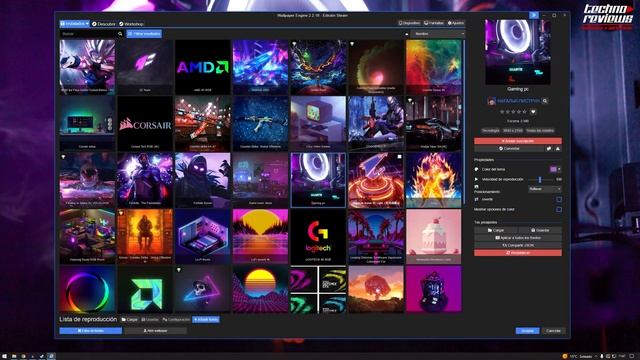Click the Guardar preset button
The width and height of the screenshot is (640, 360).
540,230
